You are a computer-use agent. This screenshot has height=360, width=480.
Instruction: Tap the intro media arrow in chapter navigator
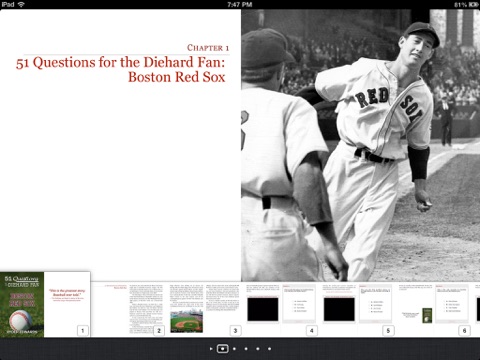click(211, 349)
